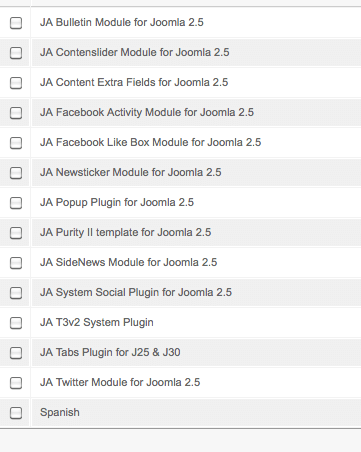Check the JA Facebook Like Box checkbox
Image resolution: width=361 pixels, height=452 pixels.
click(16, 143)
